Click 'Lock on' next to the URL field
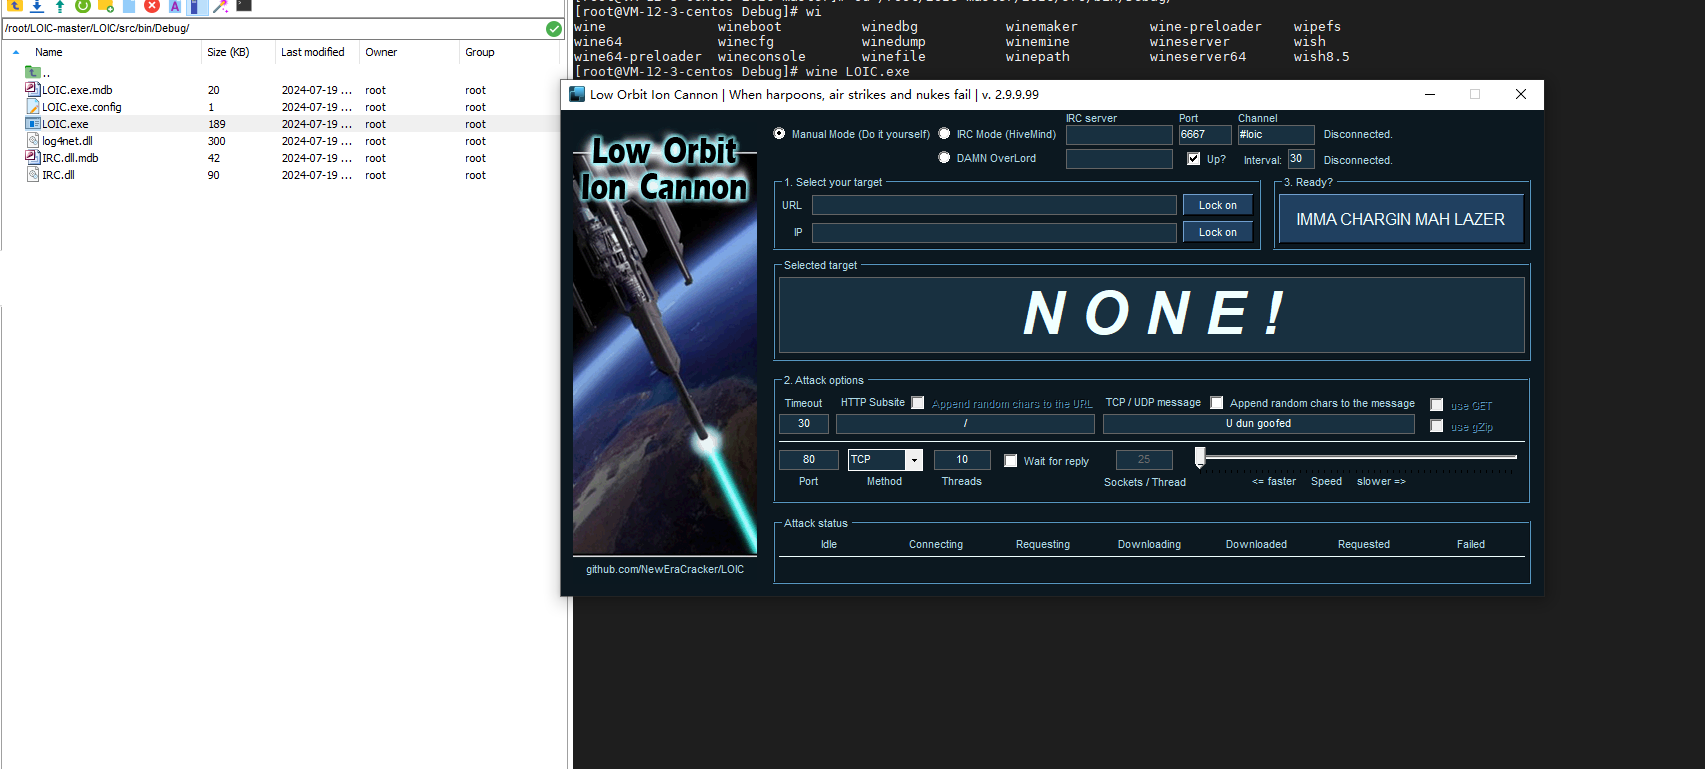 pyautogui.click(x=1217, y=205)
